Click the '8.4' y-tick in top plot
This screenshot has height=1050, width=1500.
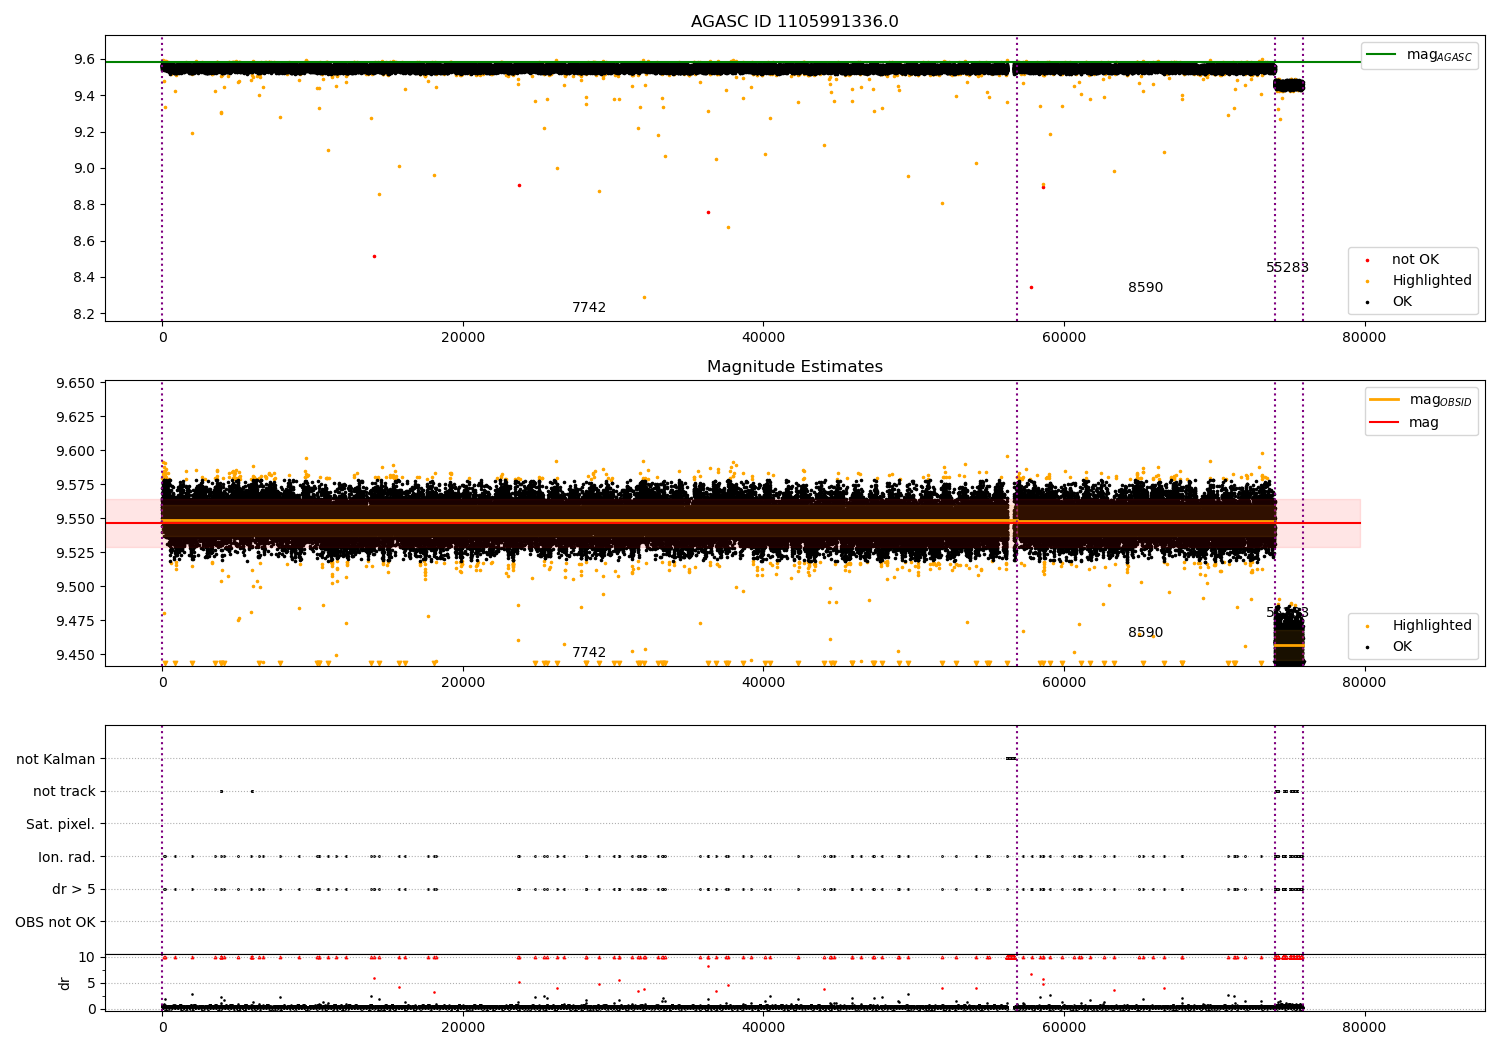tap(84, 277)
